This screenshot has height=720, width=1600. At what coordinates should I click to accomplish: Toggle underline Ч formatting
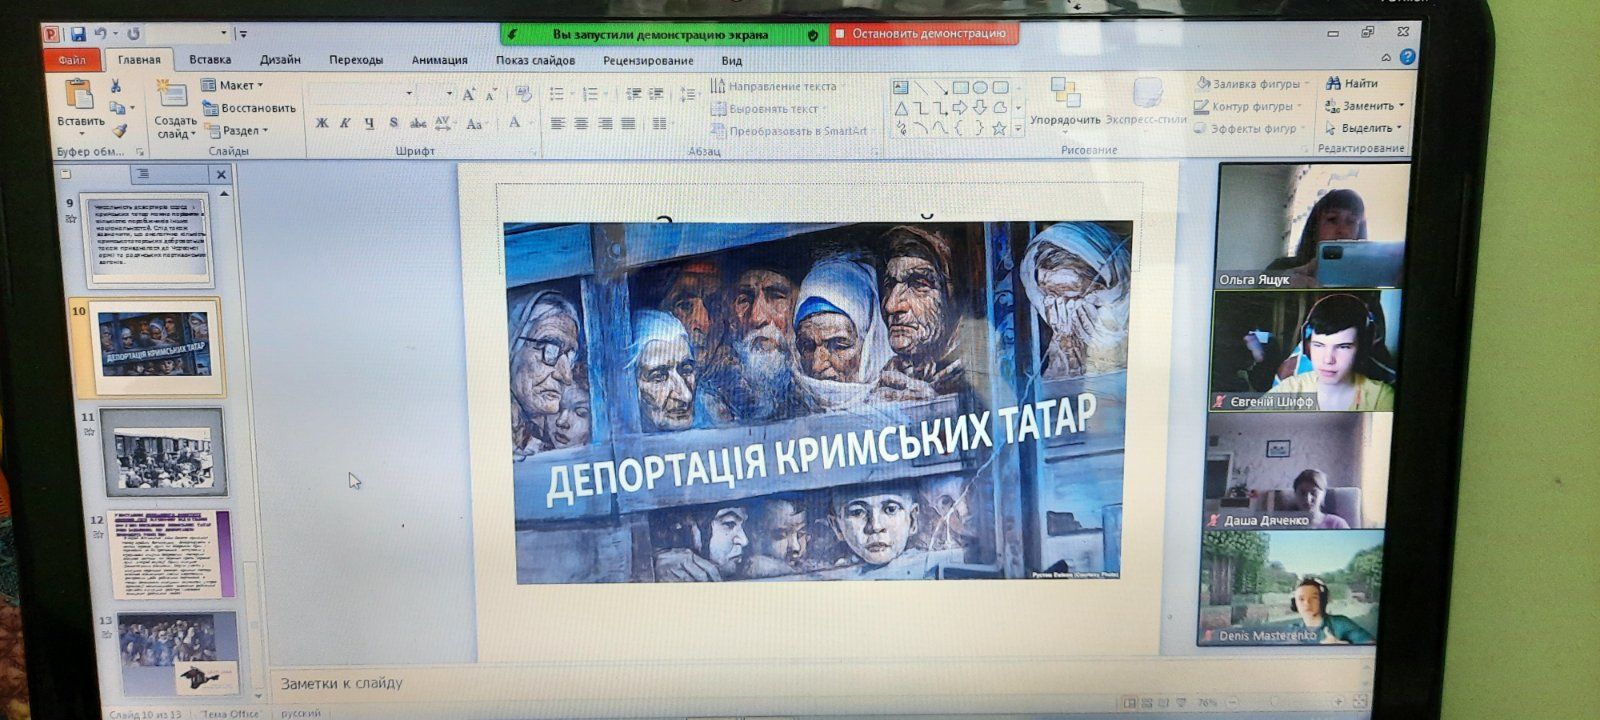[x=369, y=123]
